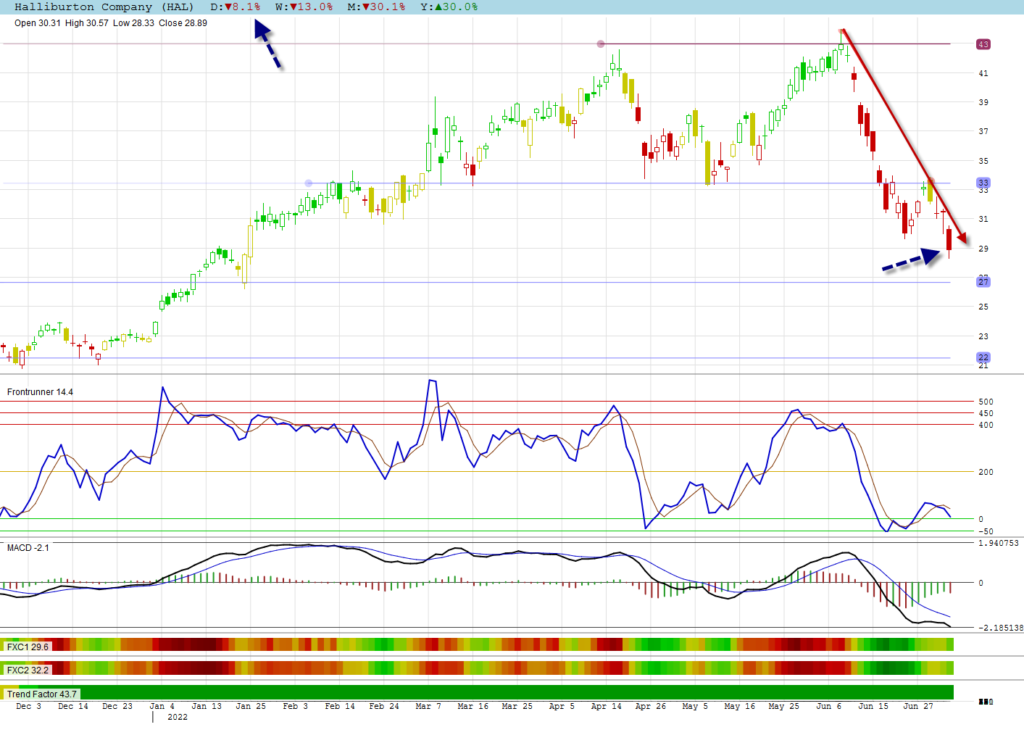Viewport: 1024px width, 735px height.
Task: Select the highlighted 33 price level tag
Action: pos(983,183)
